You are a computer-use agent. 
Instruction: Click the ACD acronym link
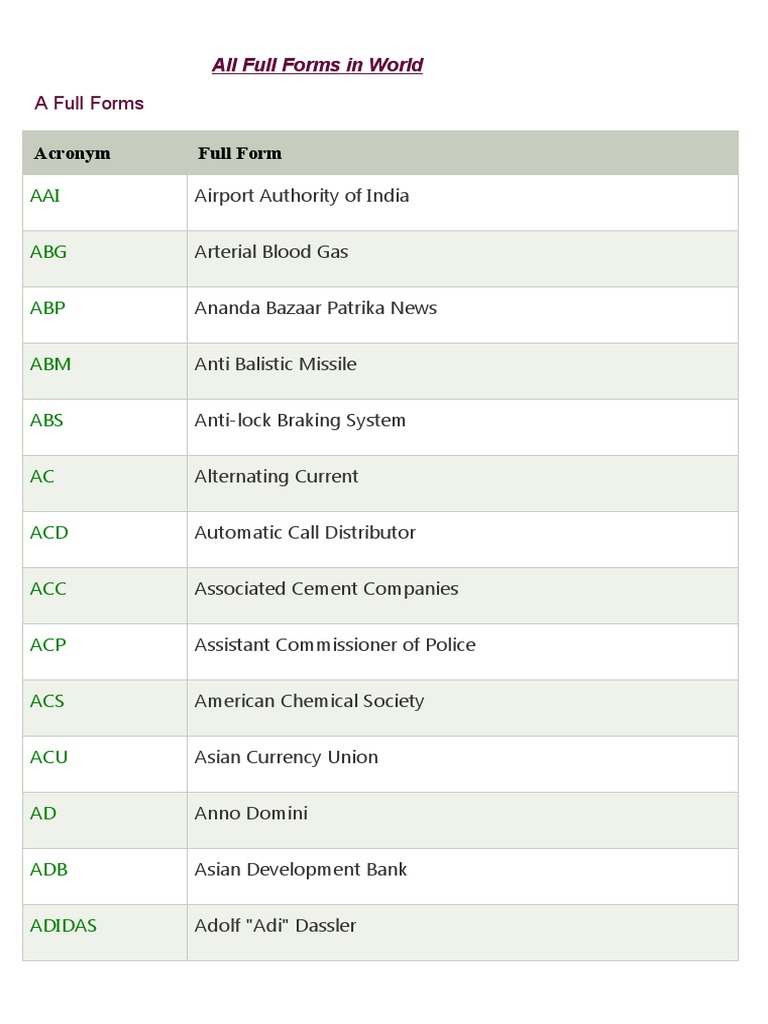coord(49,532)
